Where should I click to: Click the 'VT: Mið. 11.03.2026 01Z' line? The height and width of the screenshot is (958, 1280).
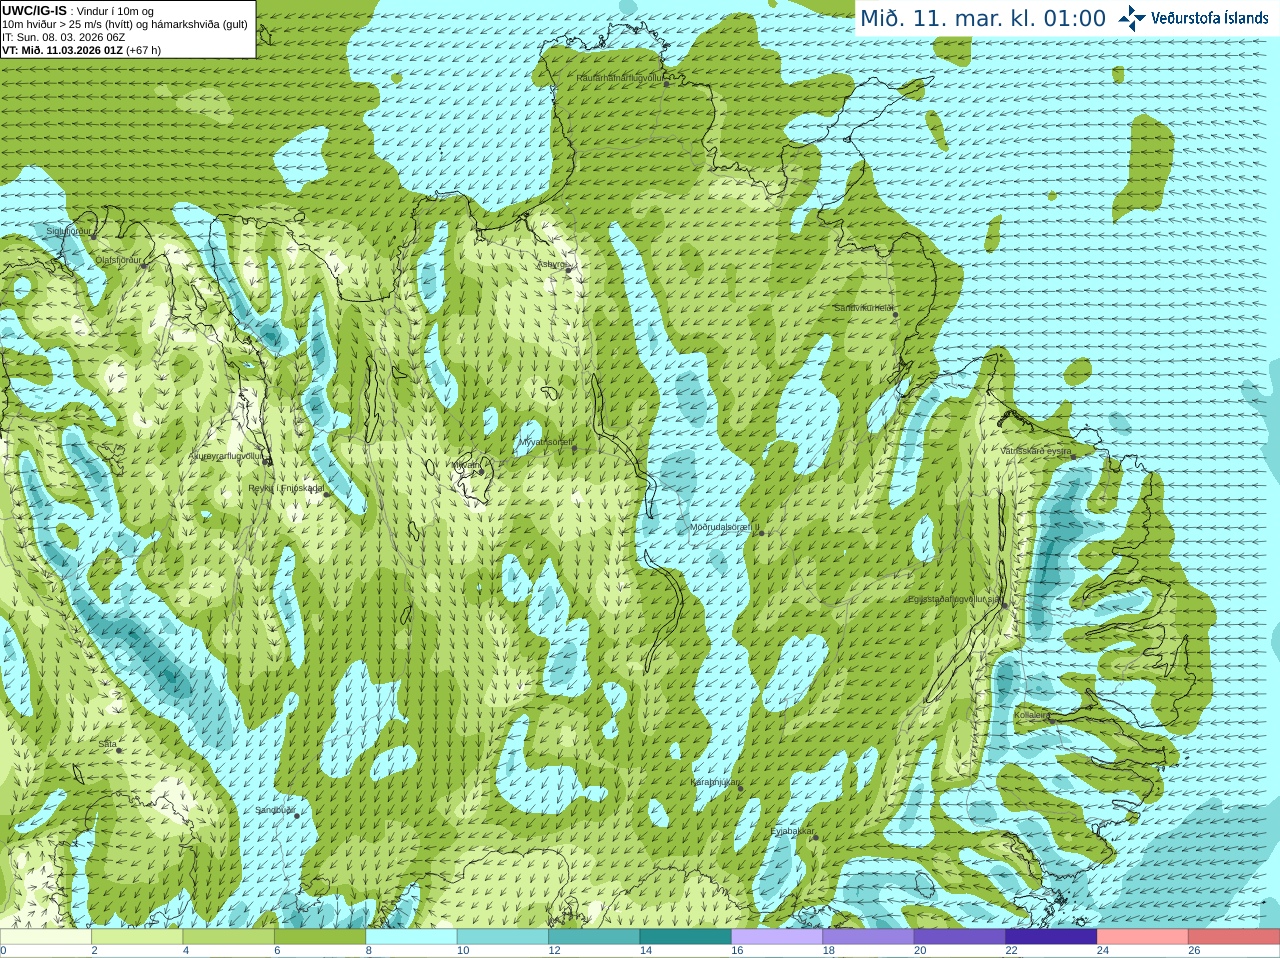pos(82,50)
